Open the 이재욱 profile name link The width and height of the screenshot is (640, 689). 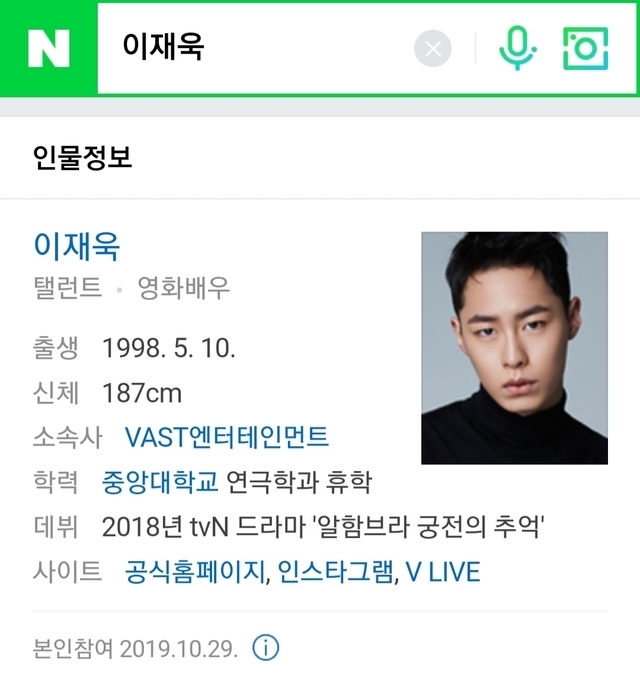pos(76,246)
